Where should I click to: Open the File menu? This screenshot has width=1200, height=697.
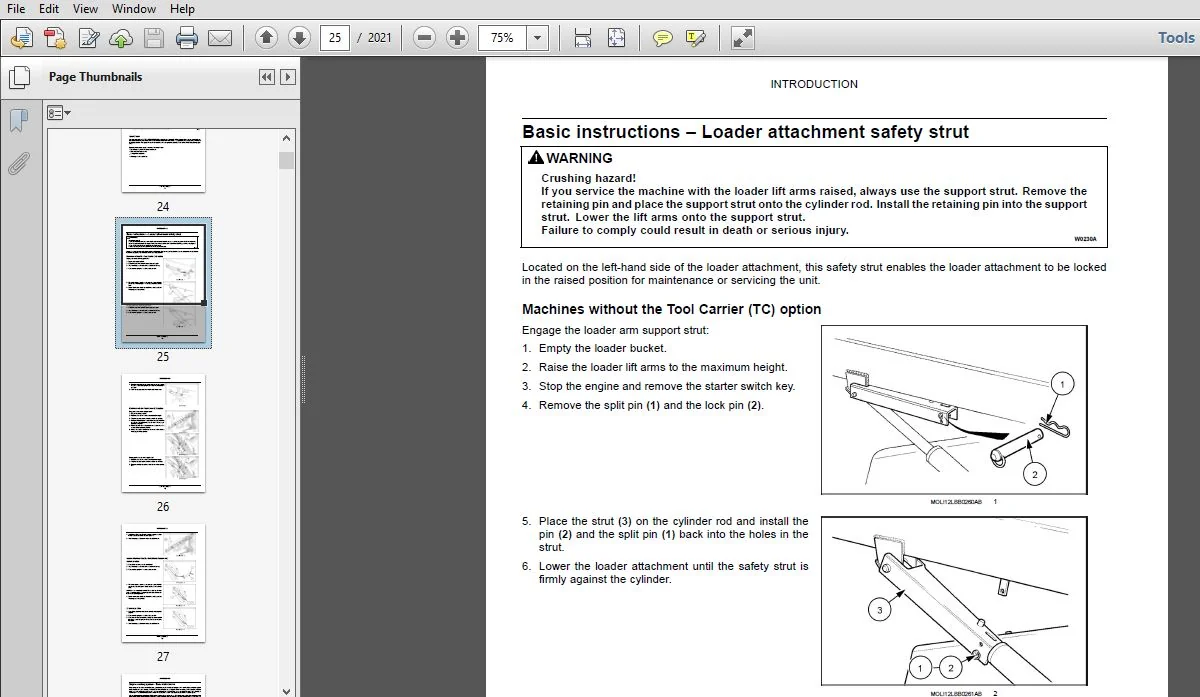coord(16,8)
